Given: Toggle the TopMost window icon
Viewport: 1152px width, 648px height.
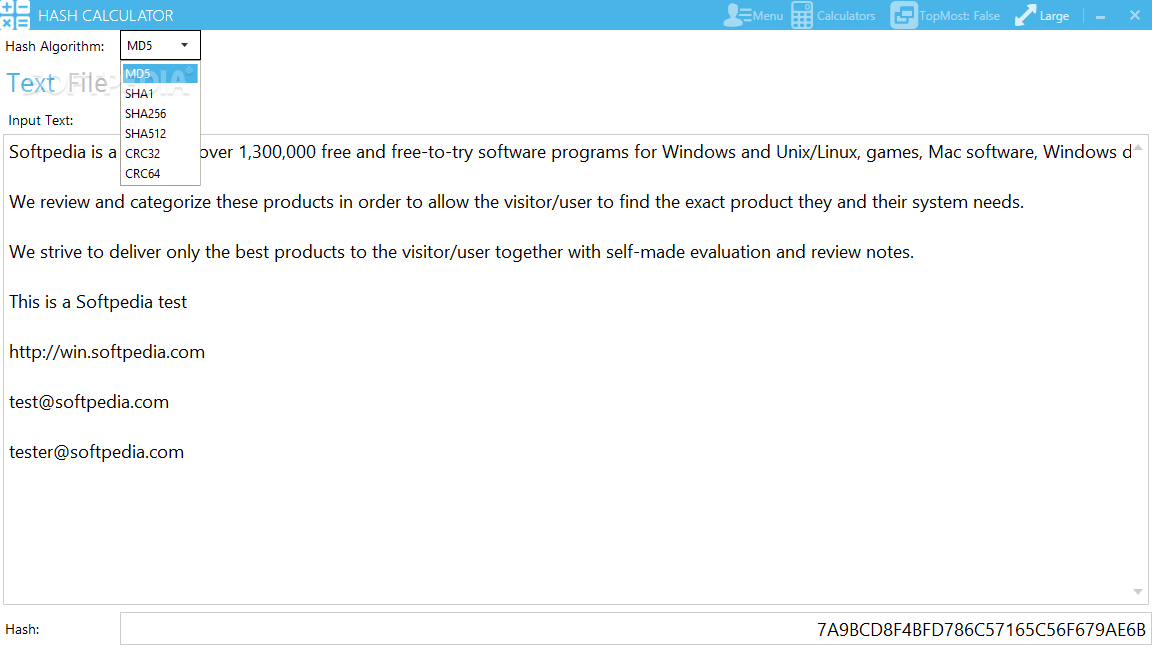Looking at the screenshot, I should 904,15.
